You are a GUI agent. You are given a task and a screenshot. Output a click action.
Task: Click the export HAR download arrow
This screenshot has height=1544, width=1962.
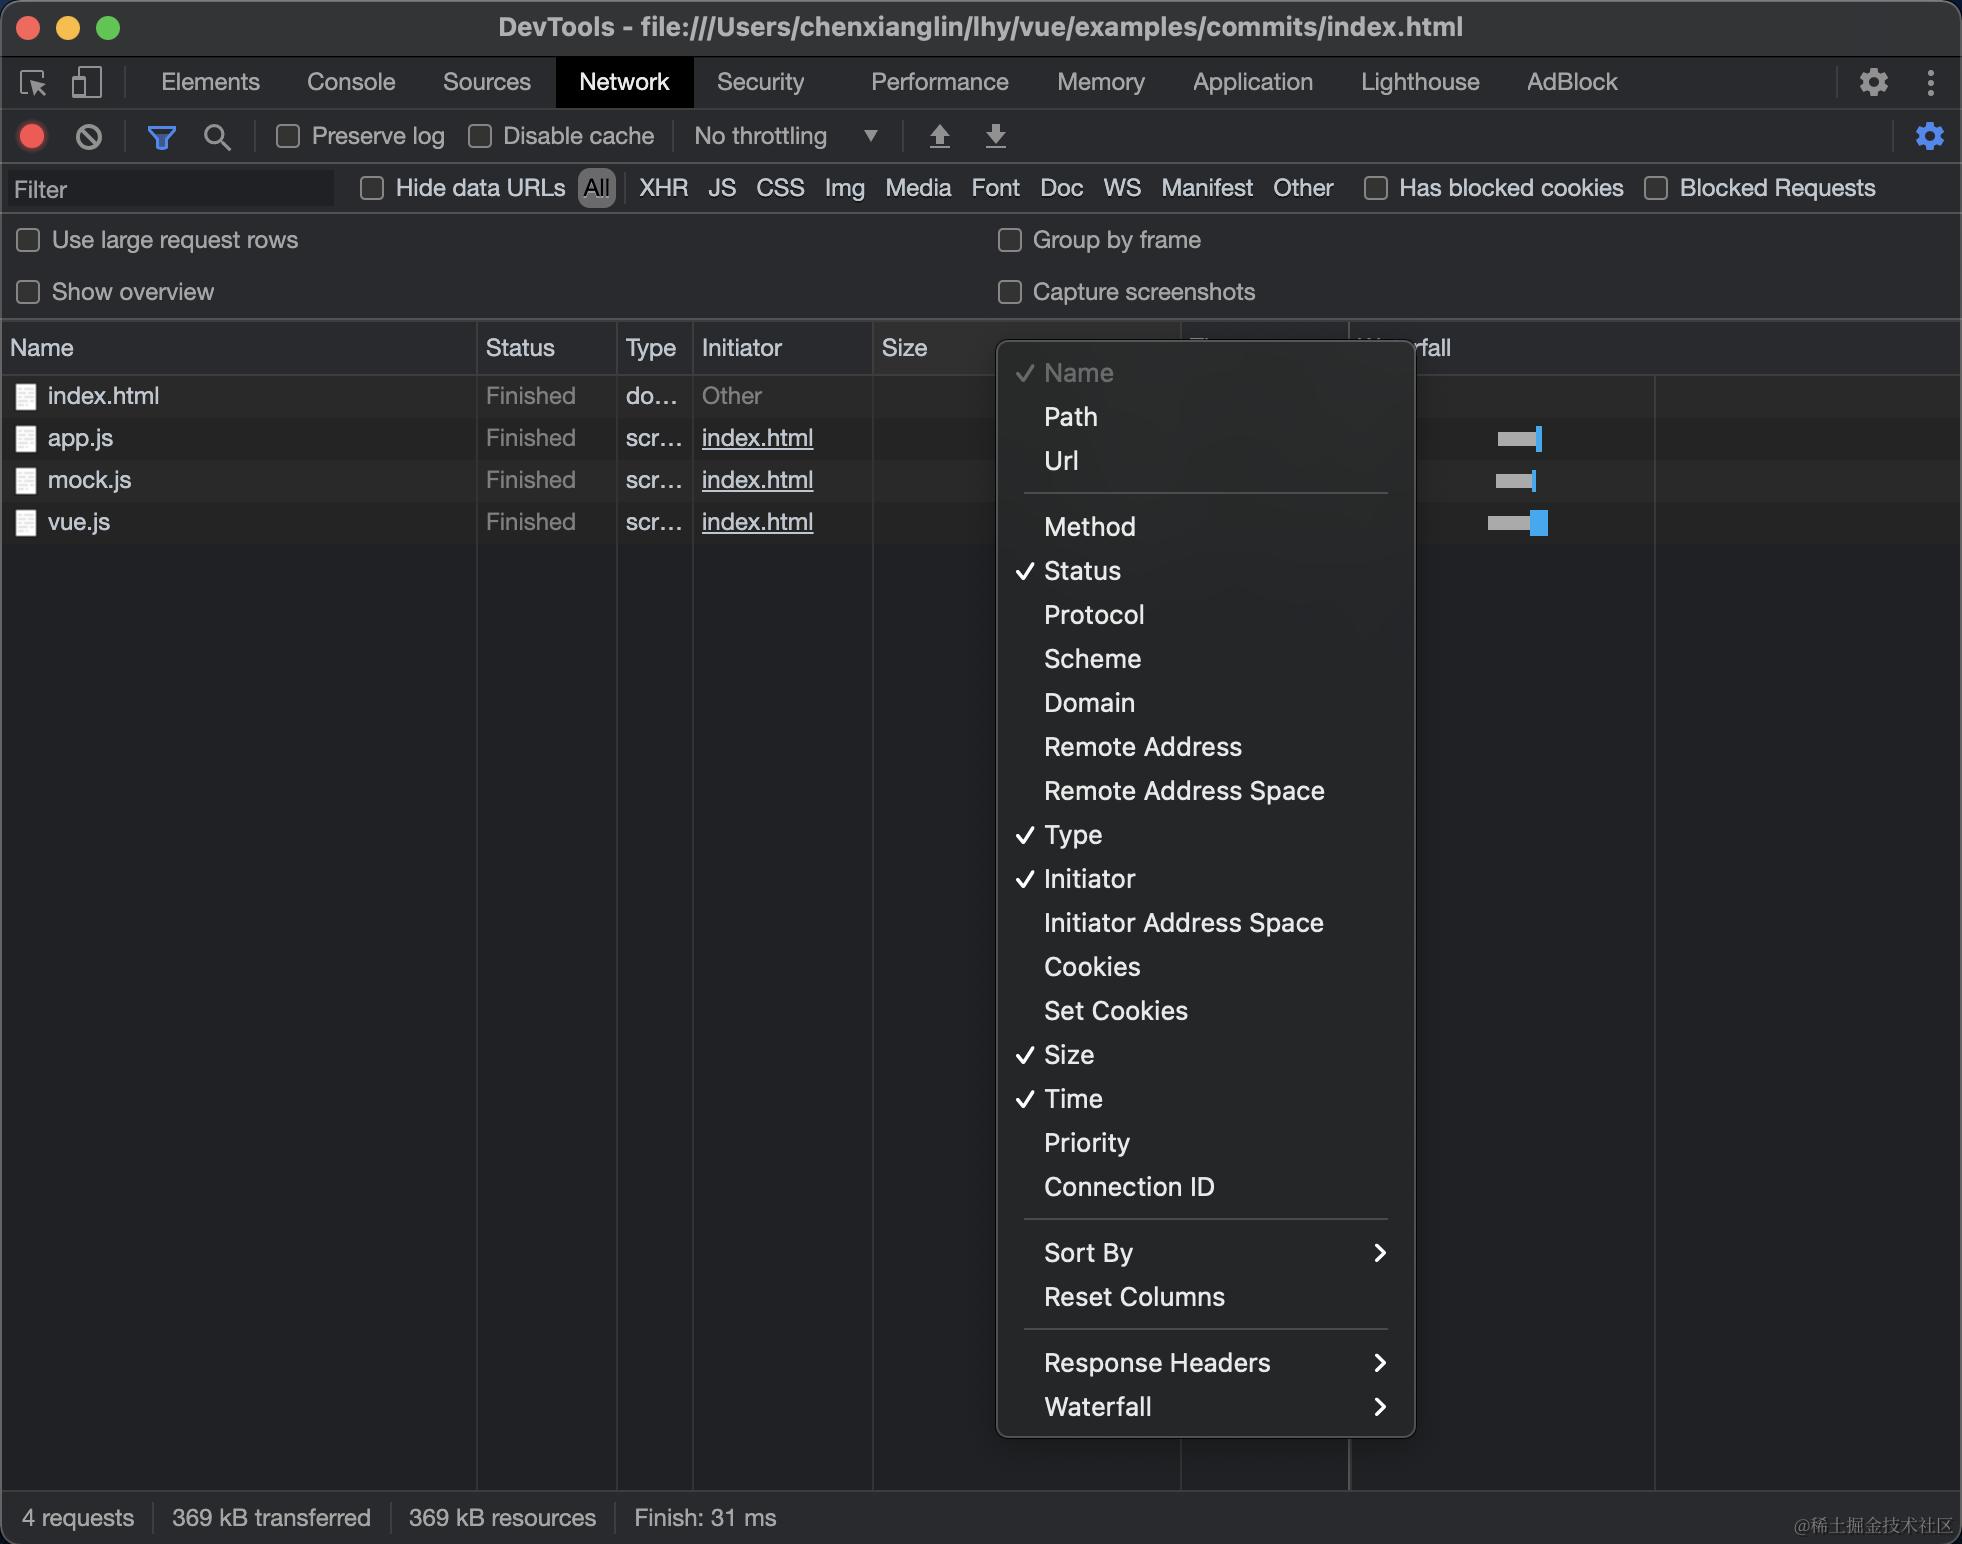click(995, 136)
